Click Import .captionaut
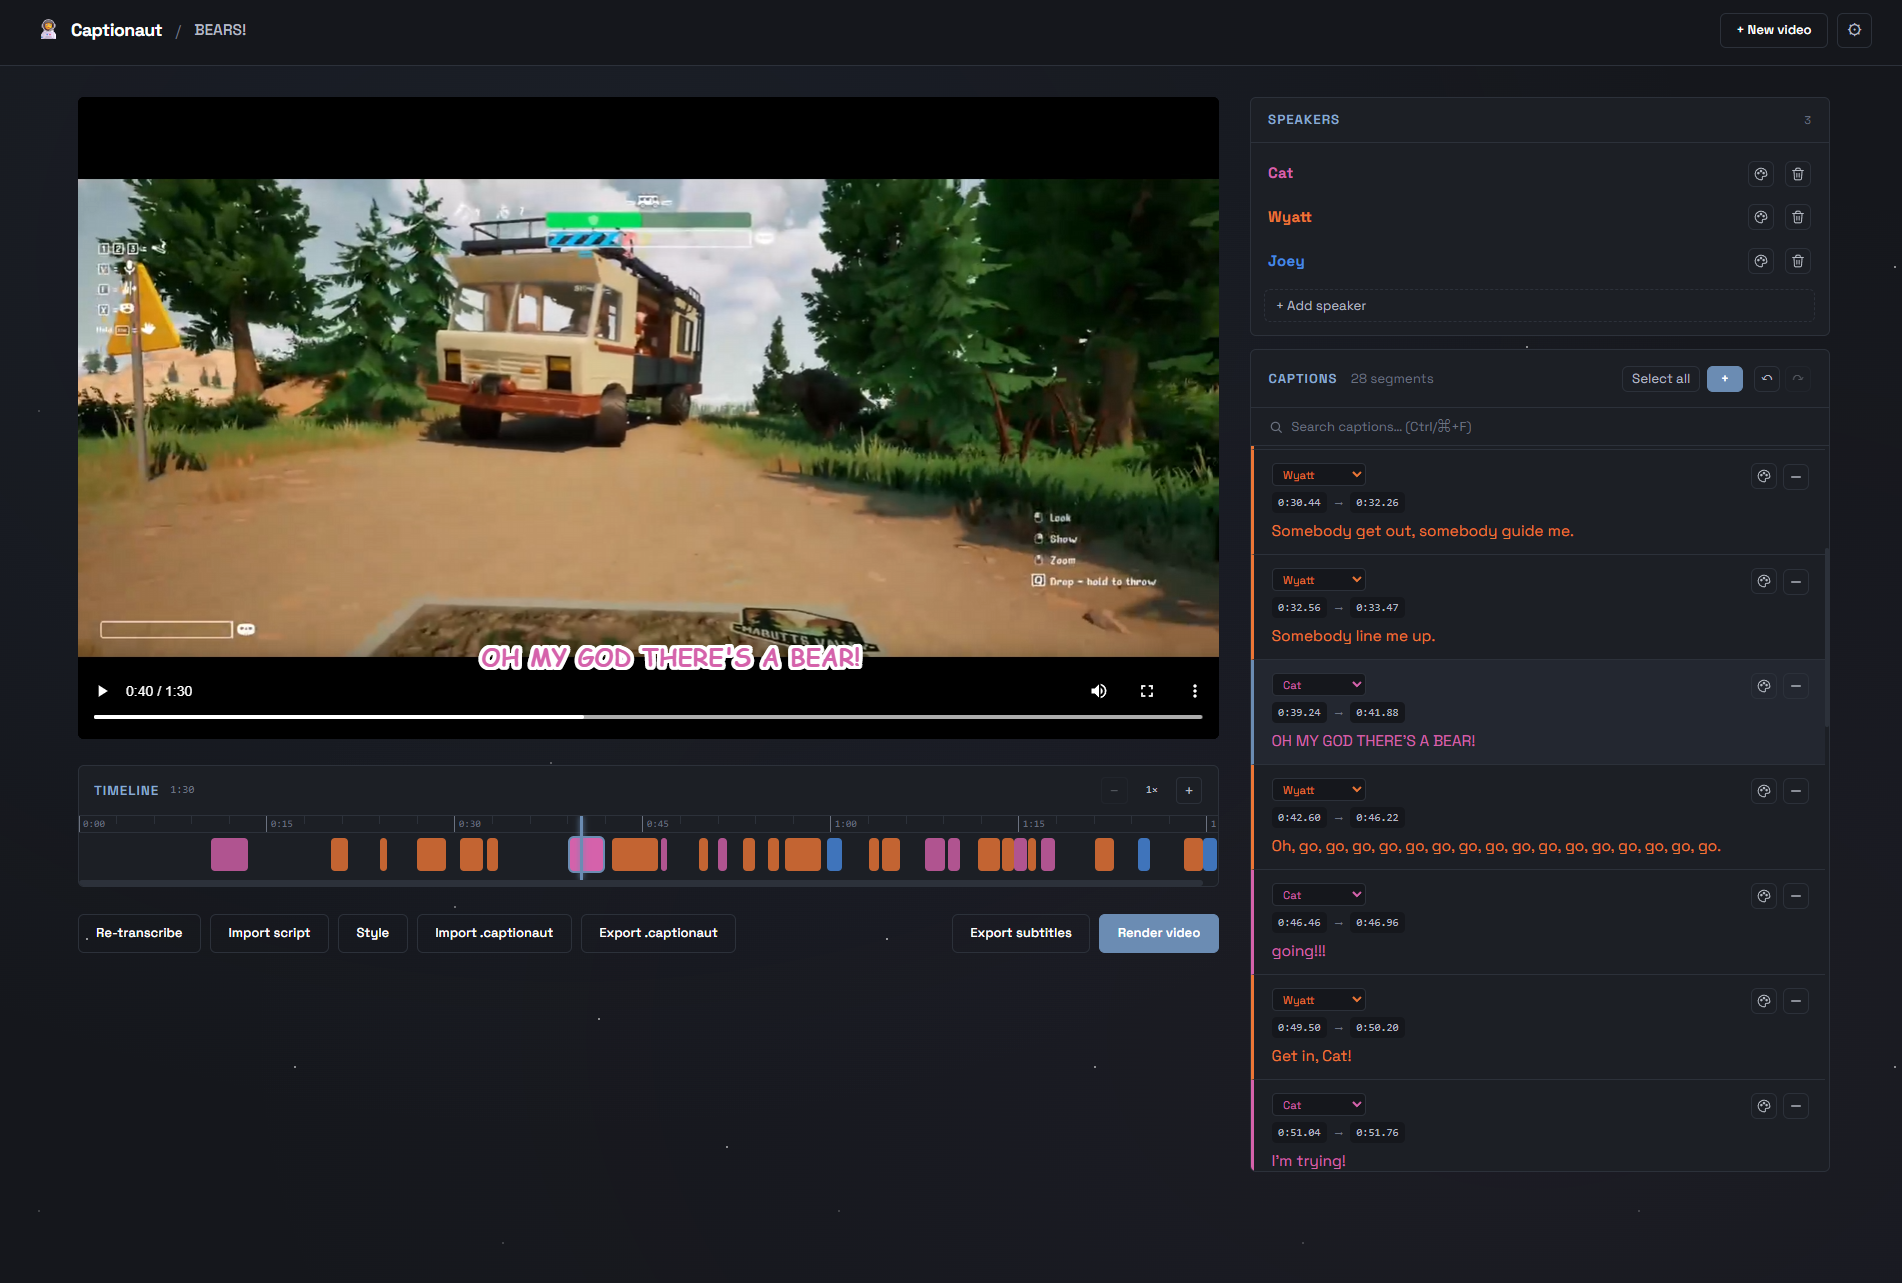 pos(494,933)
